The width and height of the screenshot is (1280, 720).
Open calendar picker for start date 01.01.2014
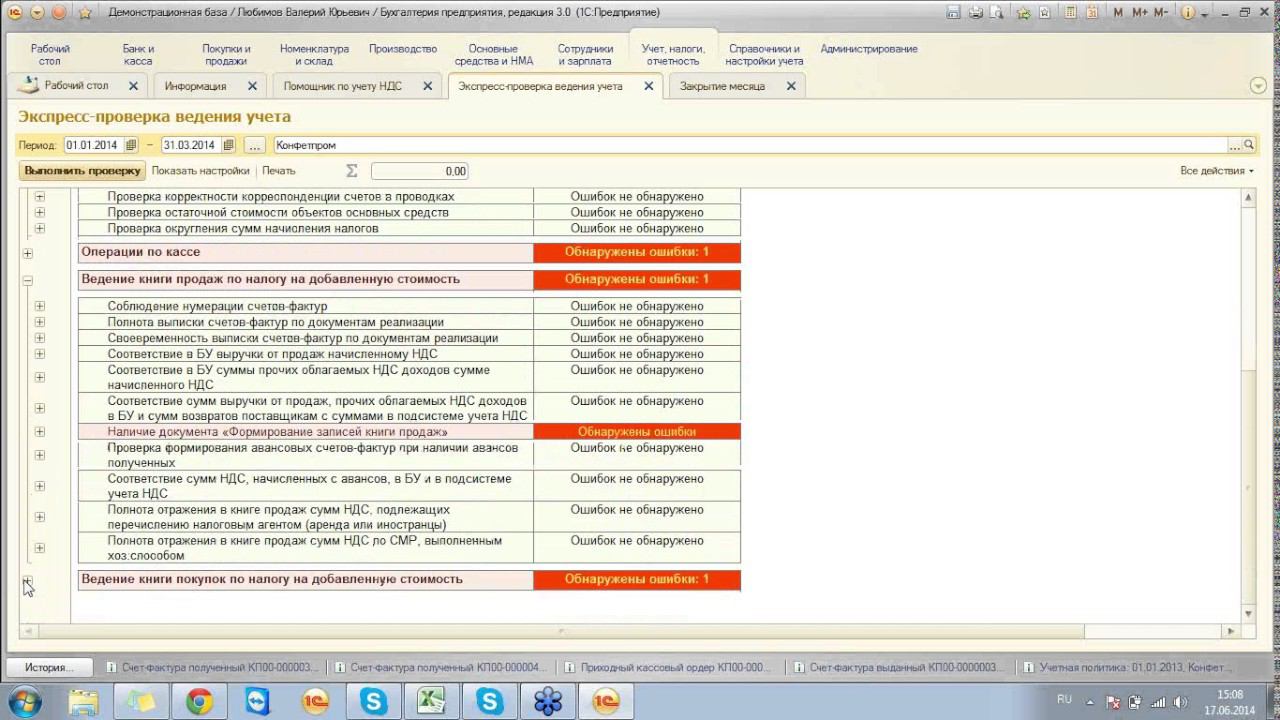[129, 145]
